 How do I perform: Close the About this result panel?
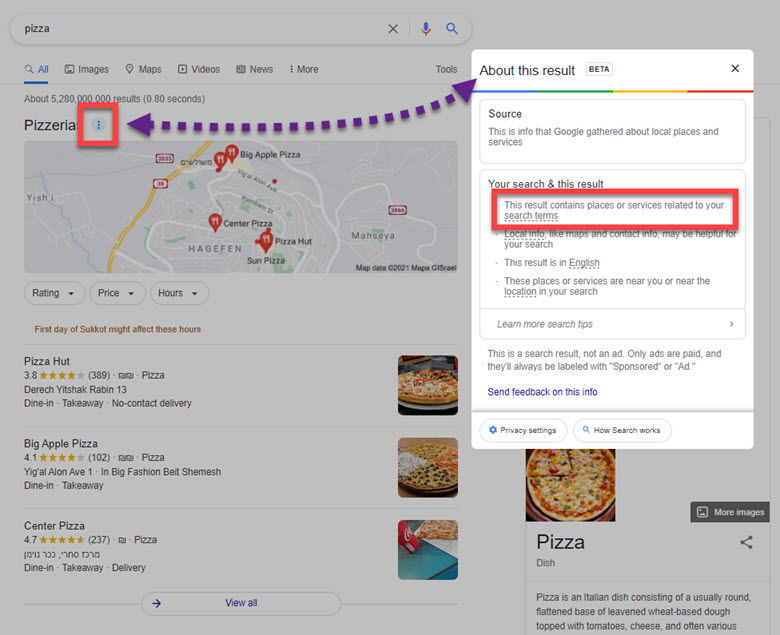(735, 68)
